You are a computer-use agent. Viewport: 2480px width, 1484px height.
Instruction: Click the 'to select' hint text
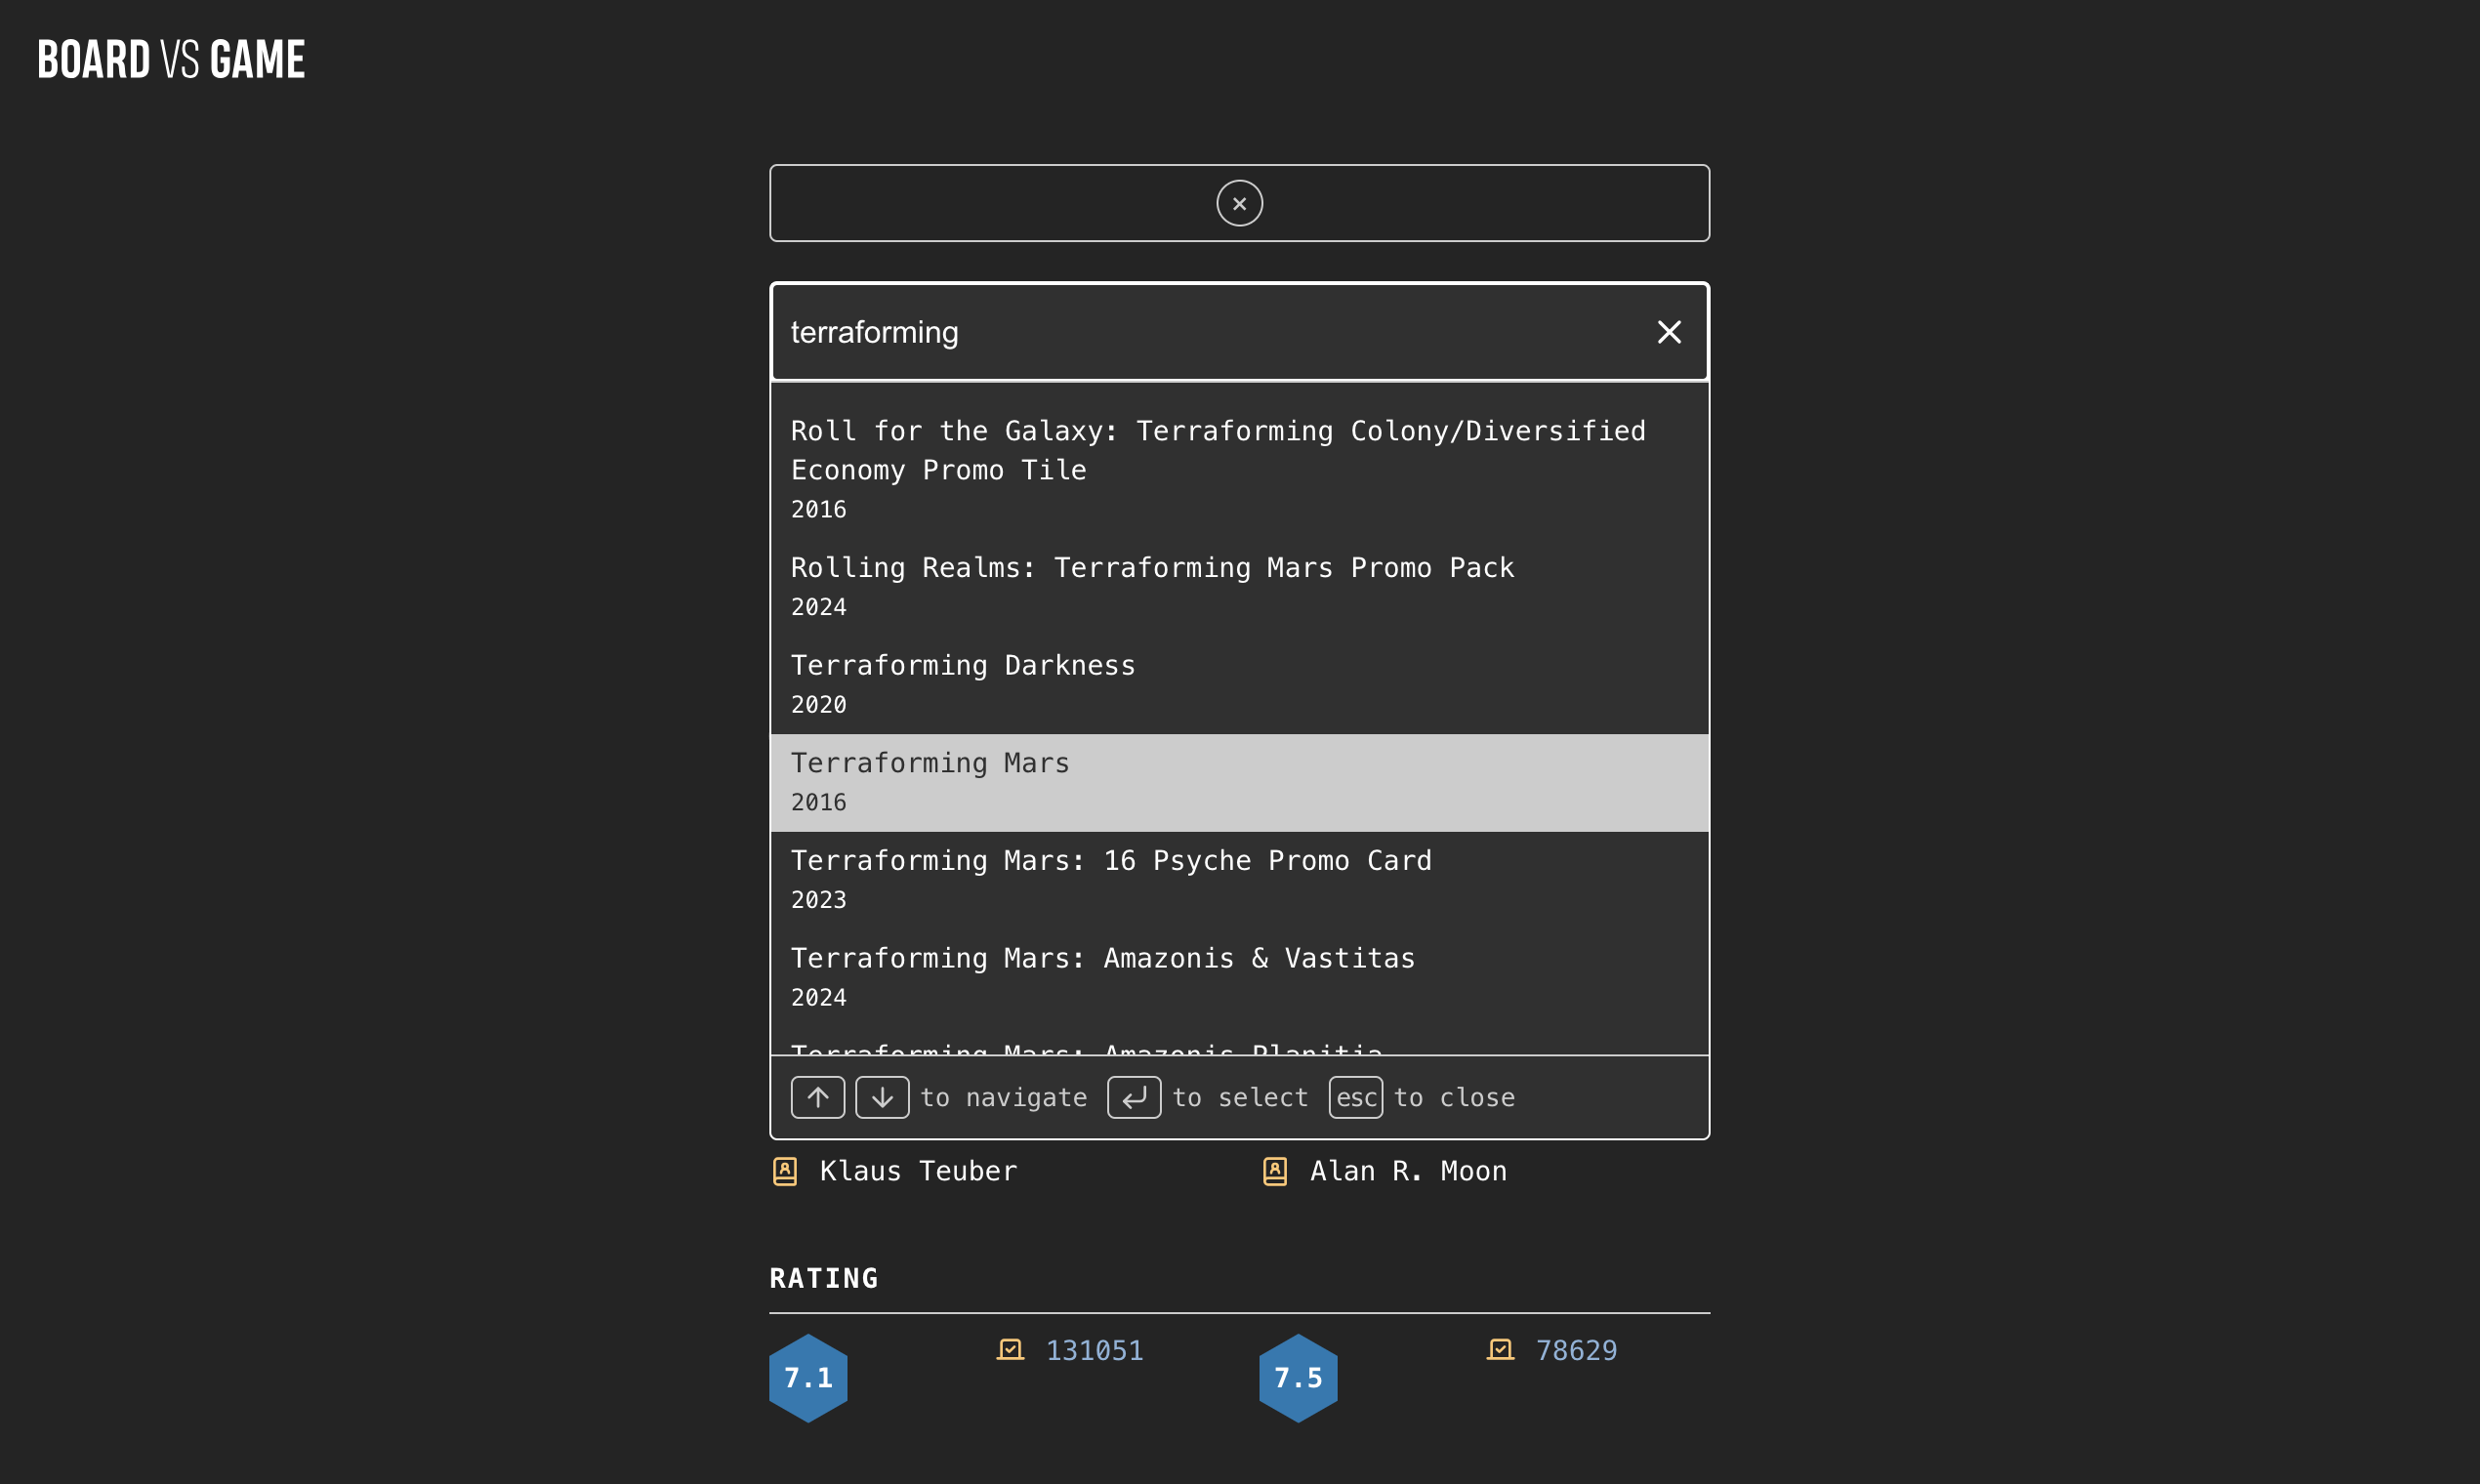pos(1240,1098)
